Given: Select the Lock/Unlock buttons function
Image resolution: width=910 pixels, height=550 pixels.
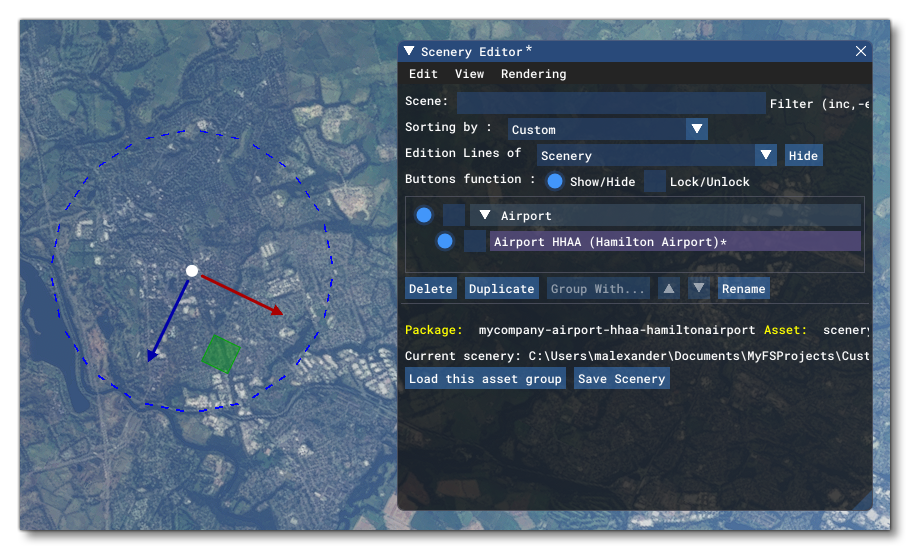Looking at the screenshot, I should click(655, 181).
